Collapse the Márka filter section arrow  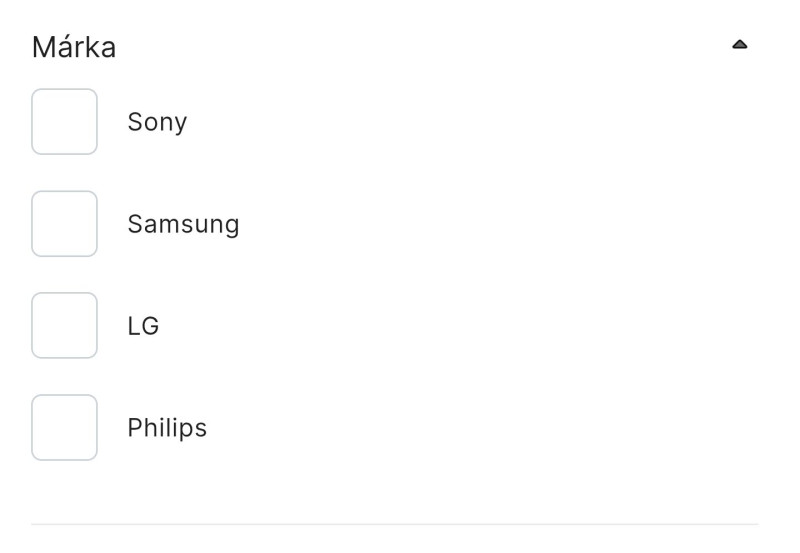(x=739, y=45)
